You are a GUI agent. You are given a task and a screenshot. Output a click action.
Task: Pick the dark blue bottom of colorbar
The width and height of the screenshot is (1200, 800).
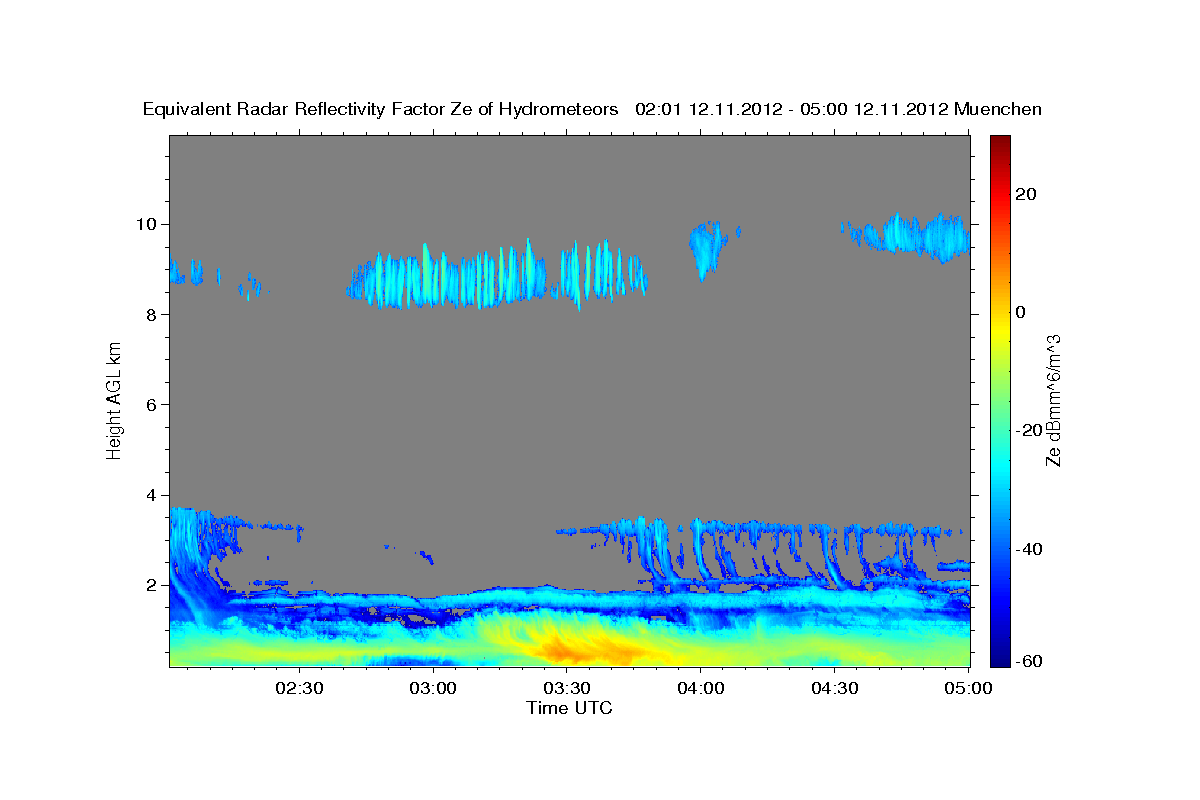point(1000,658)
